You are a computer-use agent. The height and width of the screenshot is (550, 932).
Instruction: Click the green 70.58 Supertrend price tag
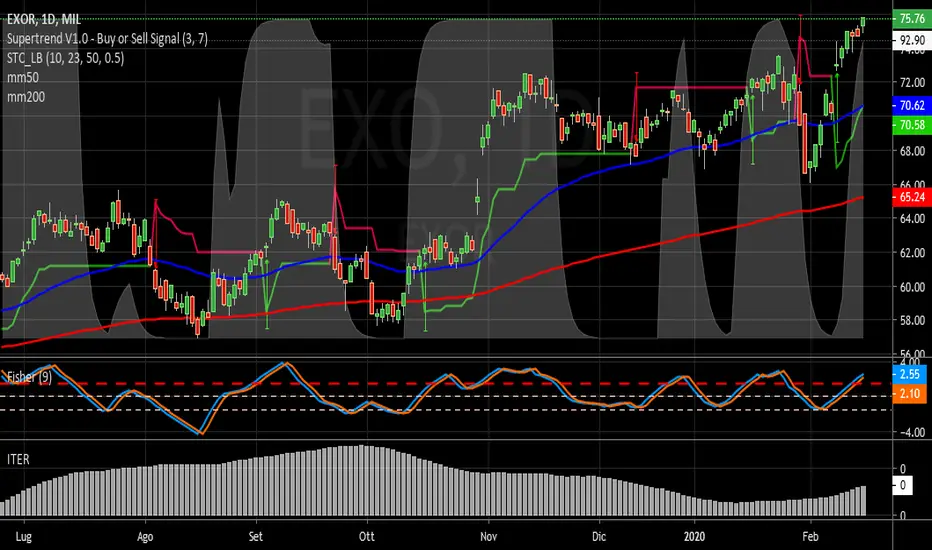(912, 125)
